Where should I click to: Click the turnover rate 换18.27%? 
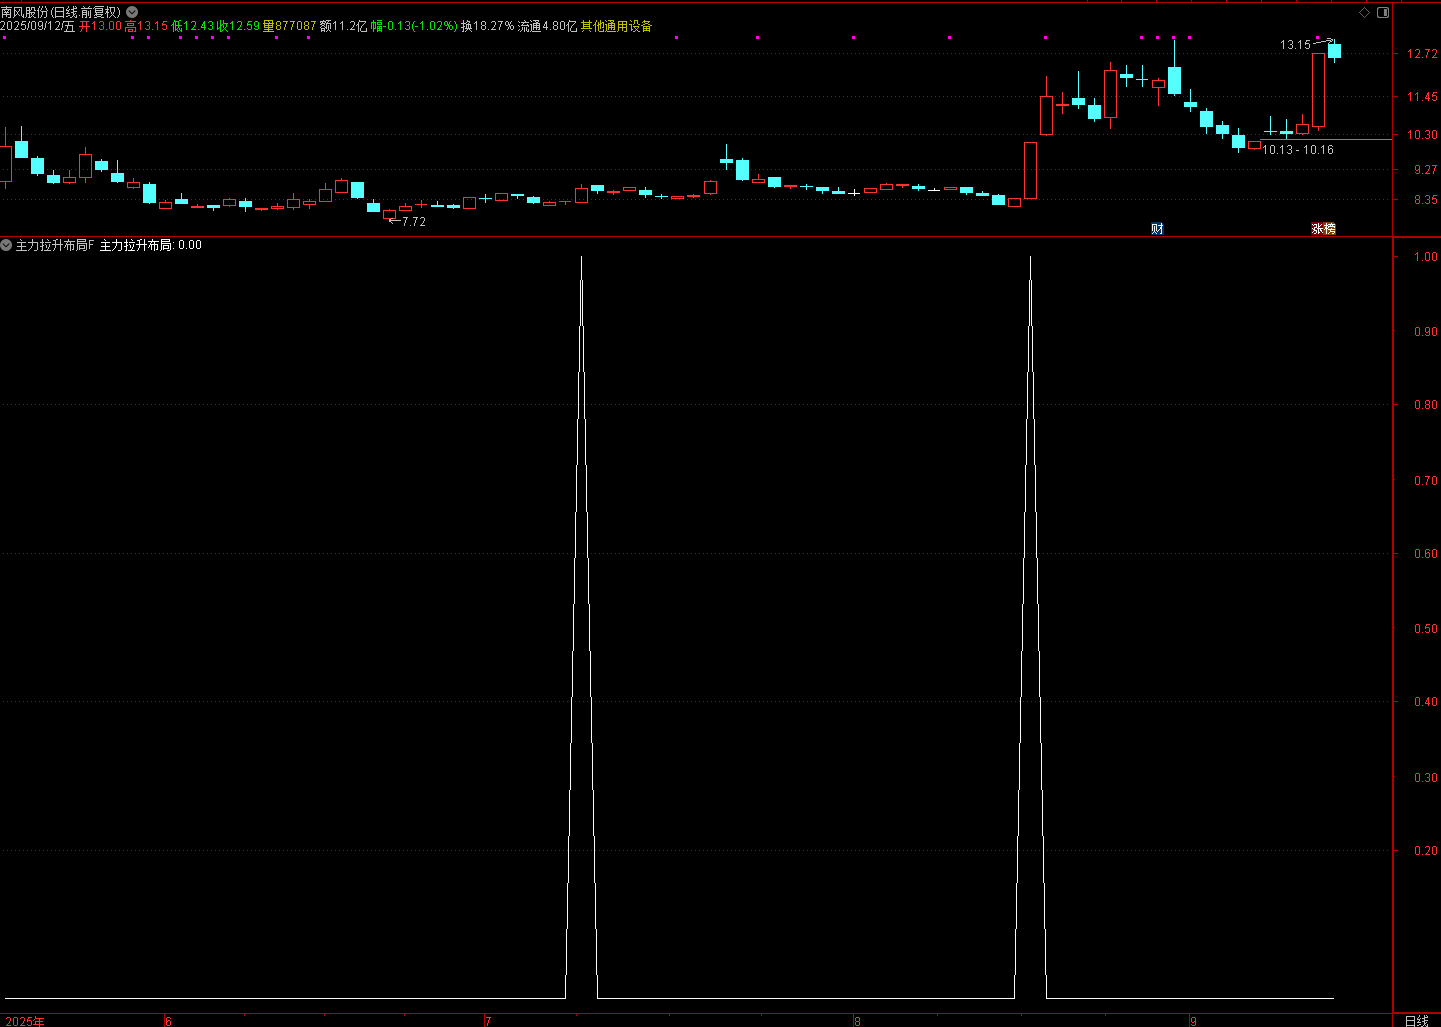coord(487,26)
